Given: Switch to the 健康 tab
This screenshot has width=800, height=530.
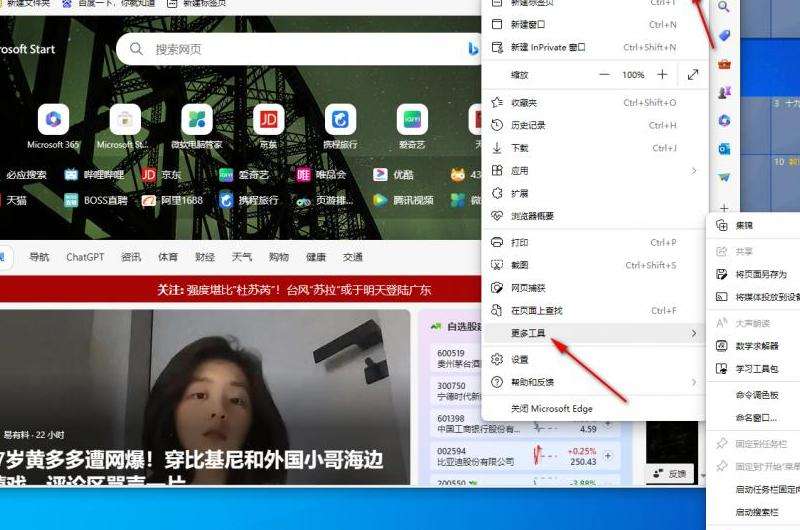Looking at the screenshot, I should pos(316,257).
